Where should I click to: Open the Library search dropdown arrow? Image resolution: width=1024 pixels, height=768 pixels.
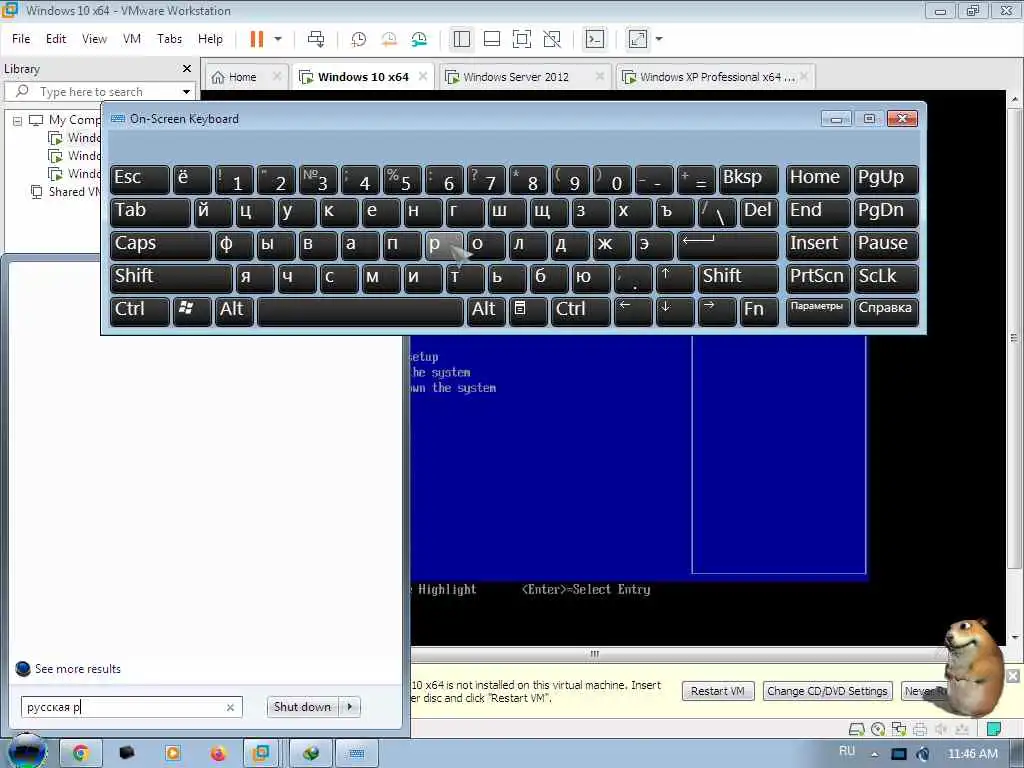tap(186, 91)
